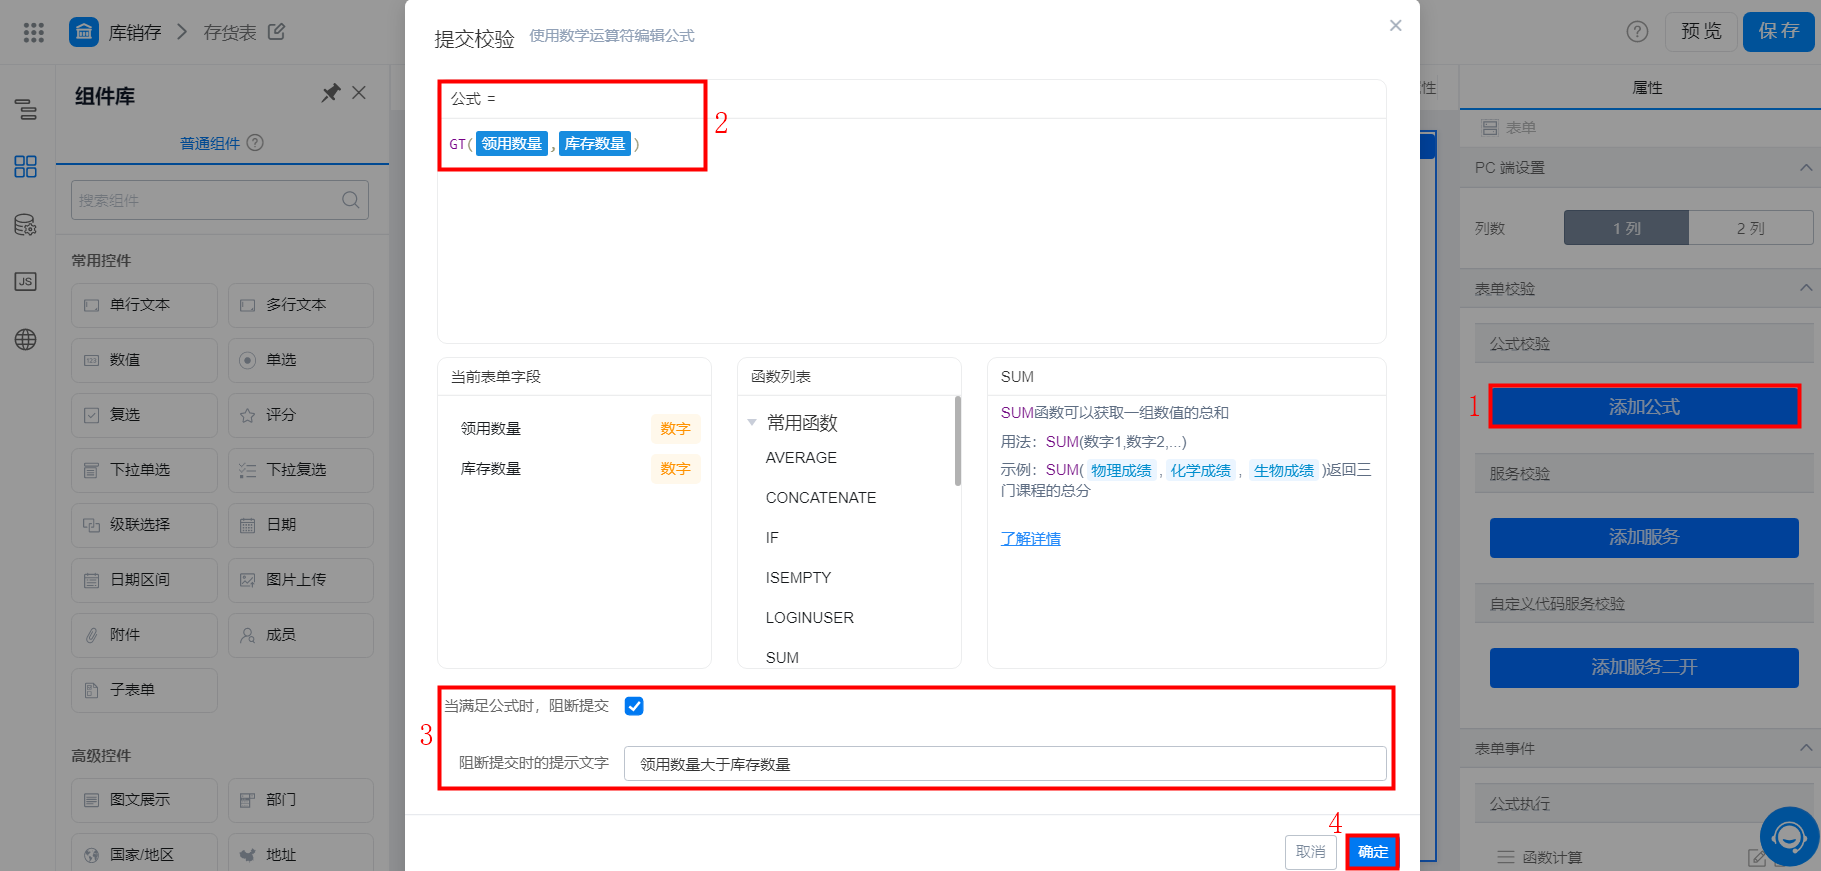Open the outline tree sidebar icon
The height and width of the screenshot is (871, 1821).
pyautogui.click(x=26, y=109)
